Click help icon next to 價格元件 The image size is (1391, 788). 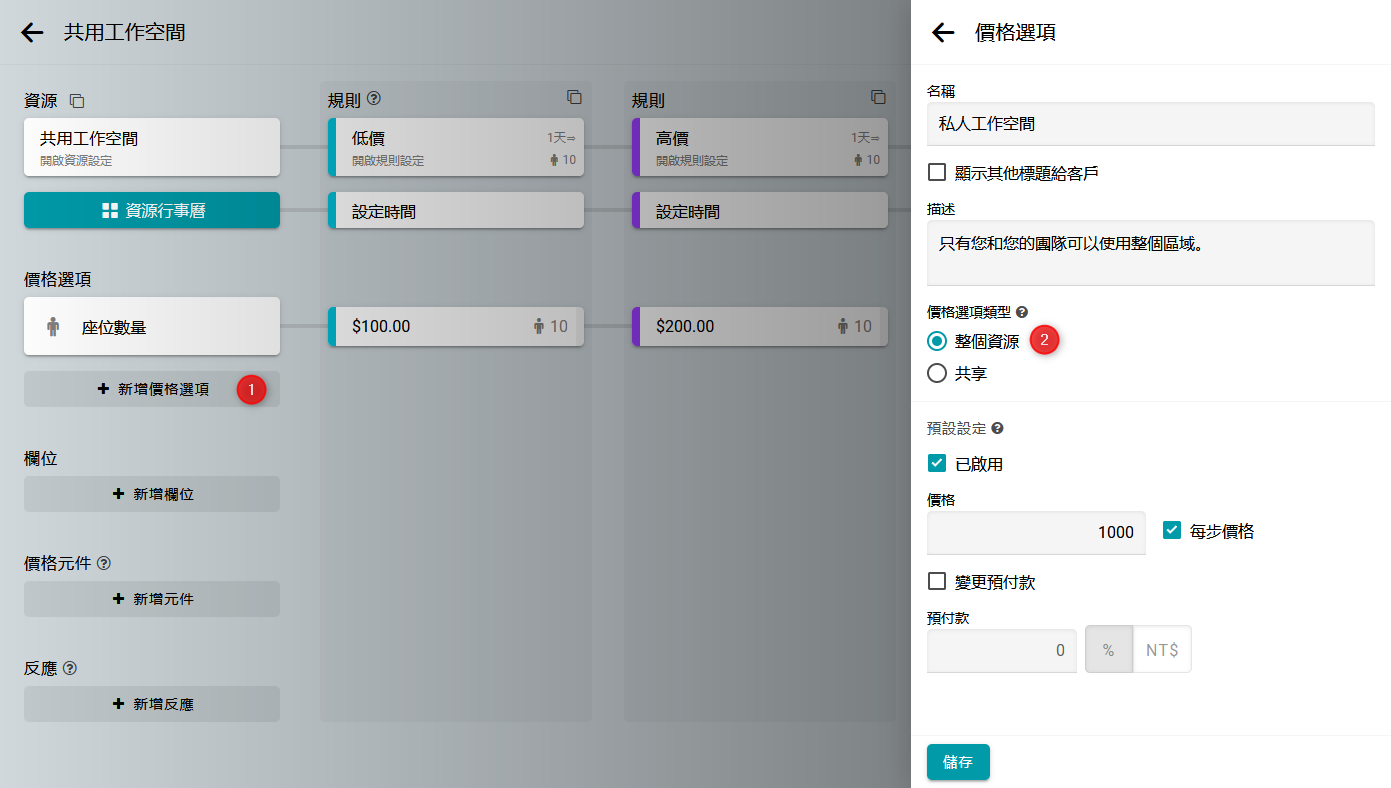(104, 563)
